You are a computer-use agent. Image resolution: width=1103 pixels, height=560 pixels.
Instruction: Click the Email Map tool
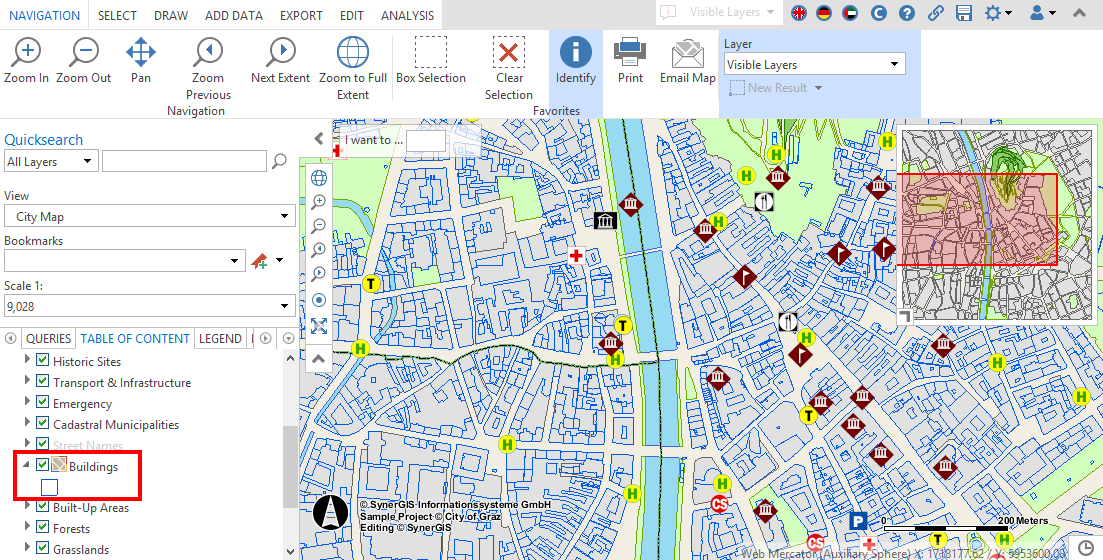click(x=687, y=61)
